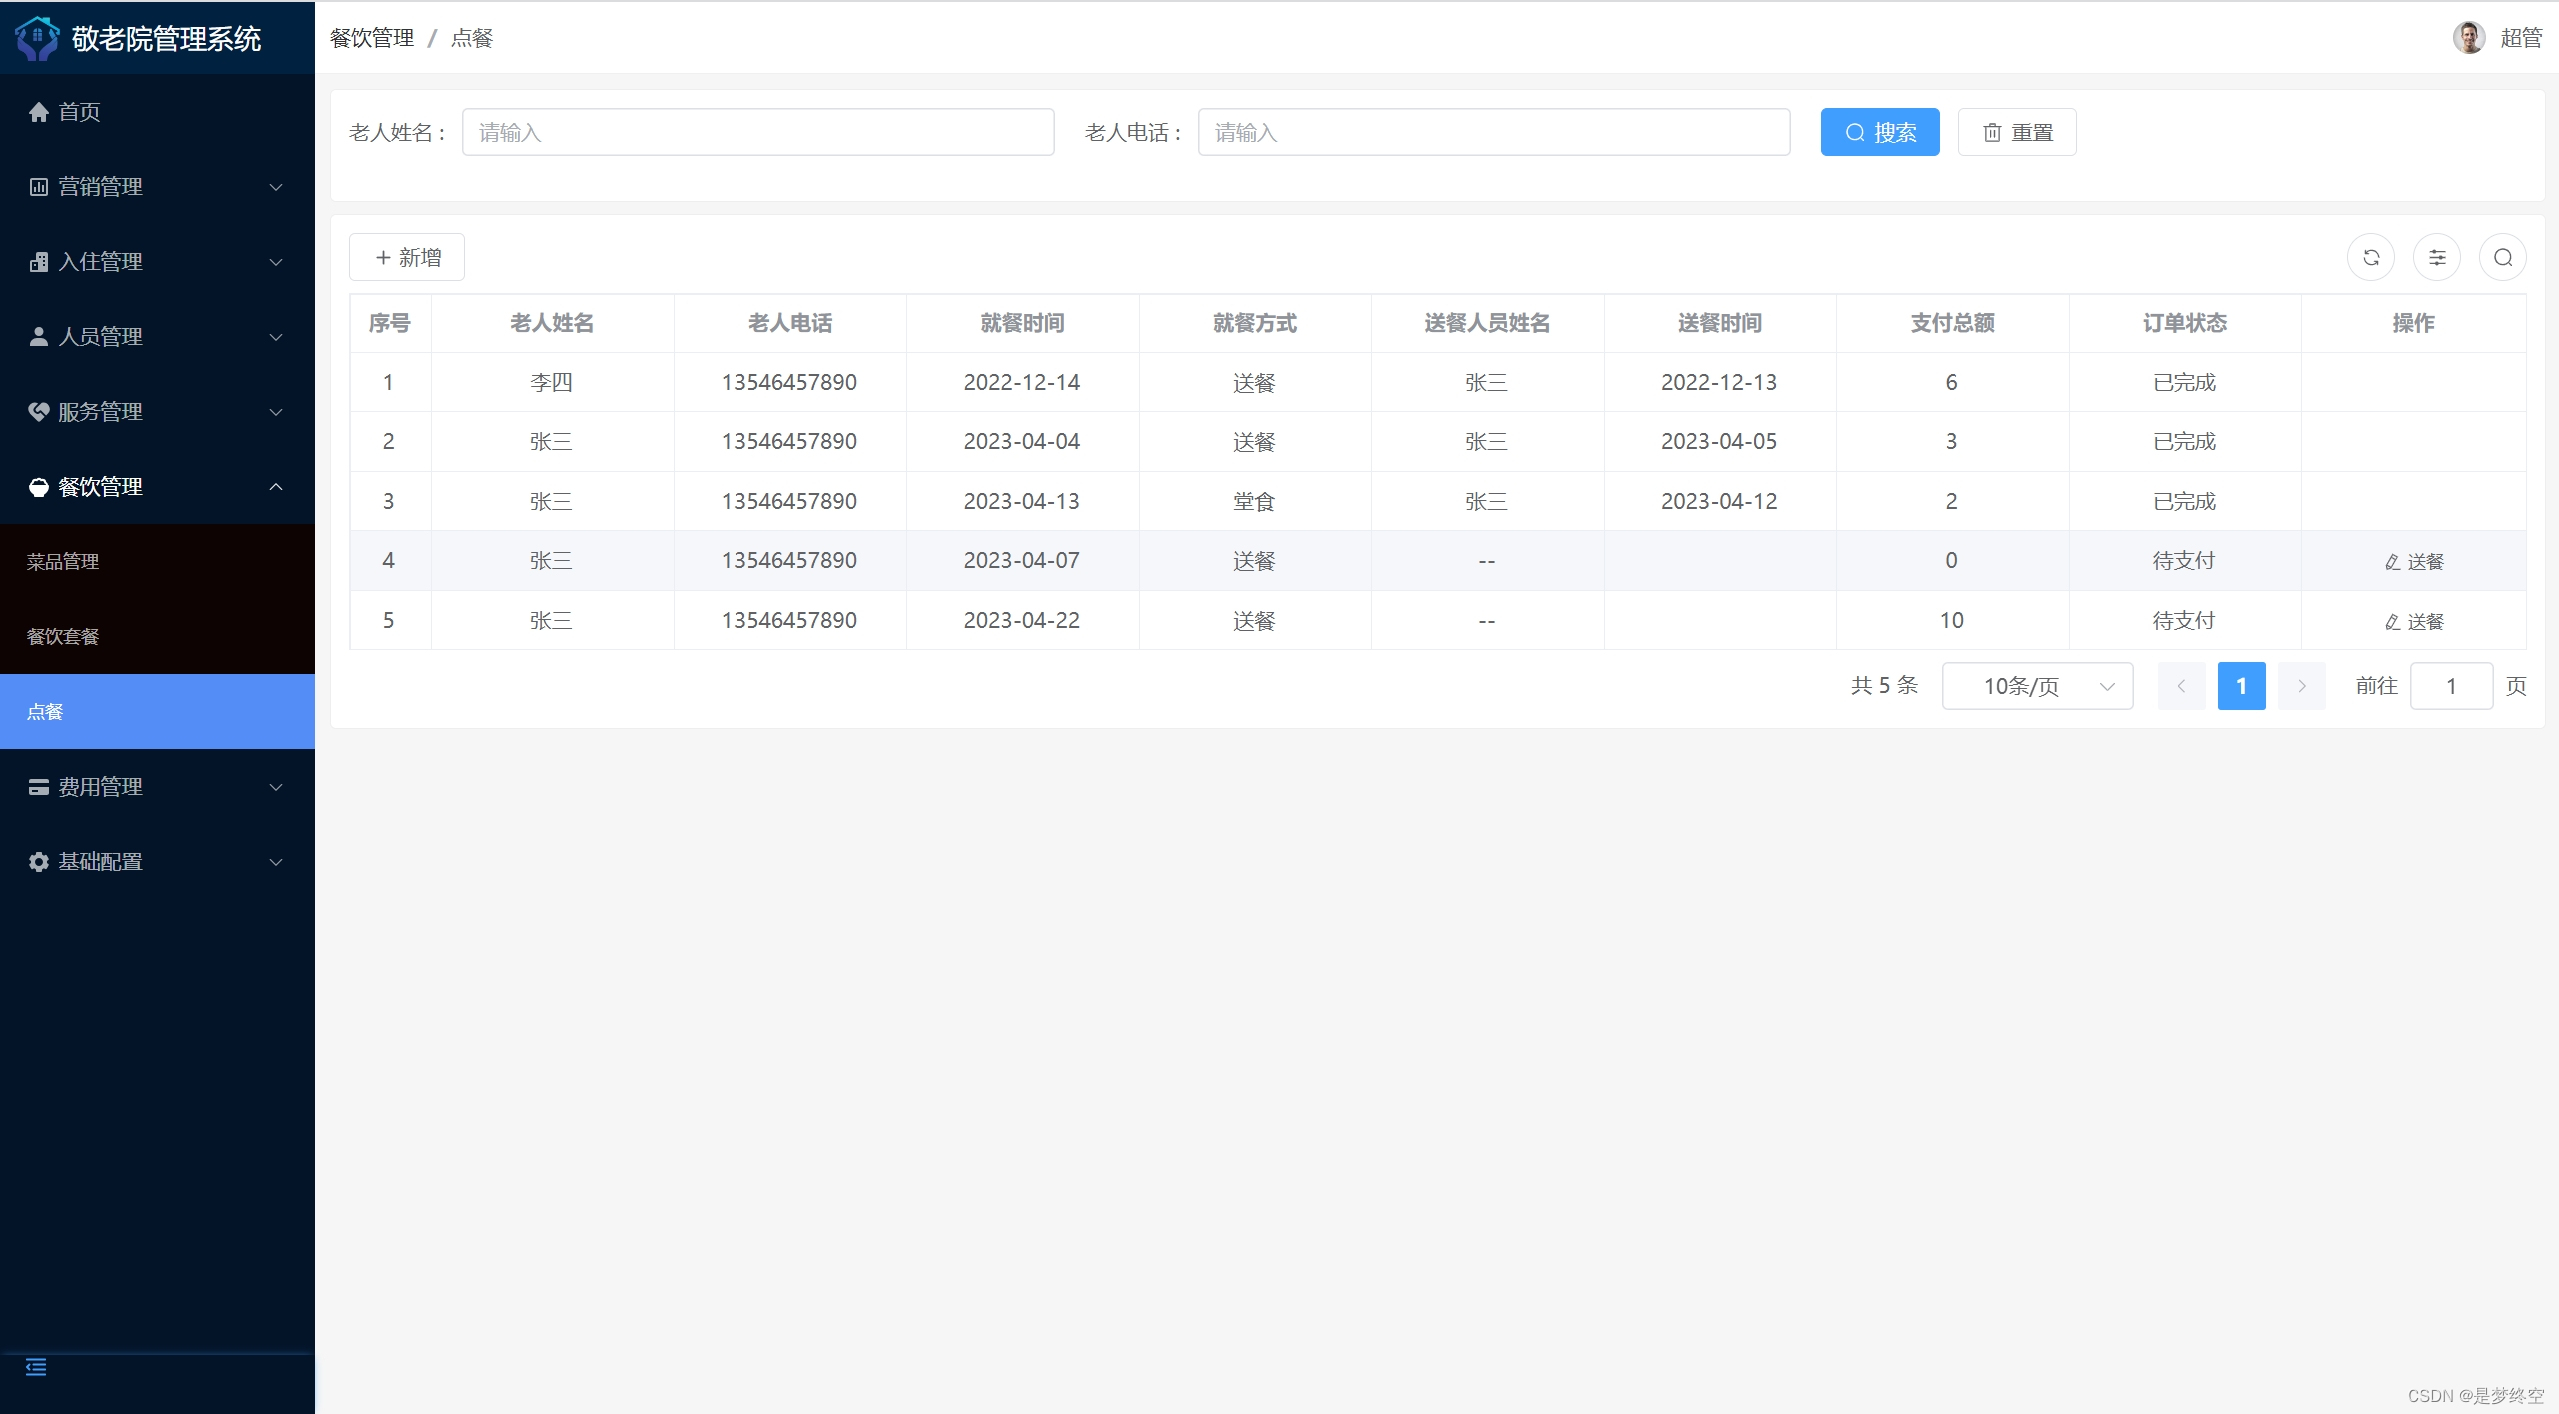The width and height of the screenshot is (2559, 1414).
Task: Toggle search panel with magnifier icon
Action: [2503, 258]
